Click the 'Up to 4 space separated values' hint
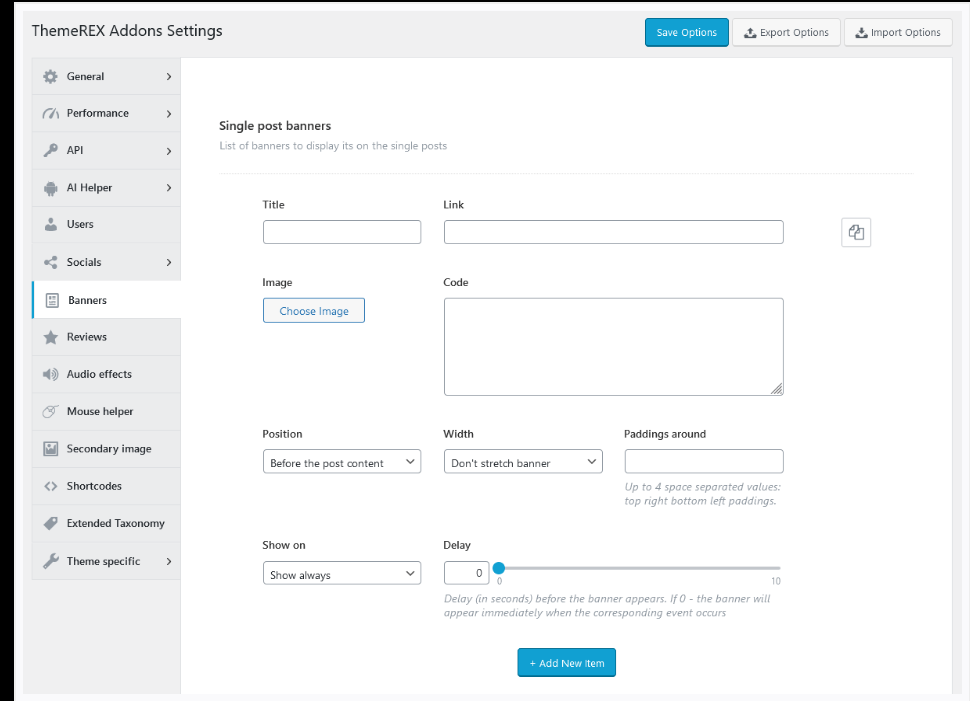Image resolution: width=970 pixels, height=701 pixels. [703, 494]
